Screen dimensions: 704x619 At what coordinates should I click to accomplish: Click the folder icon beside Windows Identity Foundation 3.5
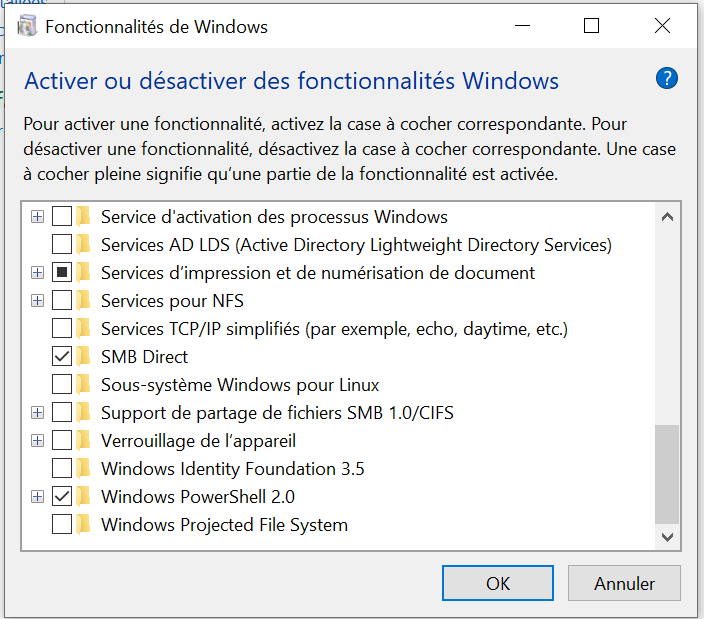pos(83,469)
